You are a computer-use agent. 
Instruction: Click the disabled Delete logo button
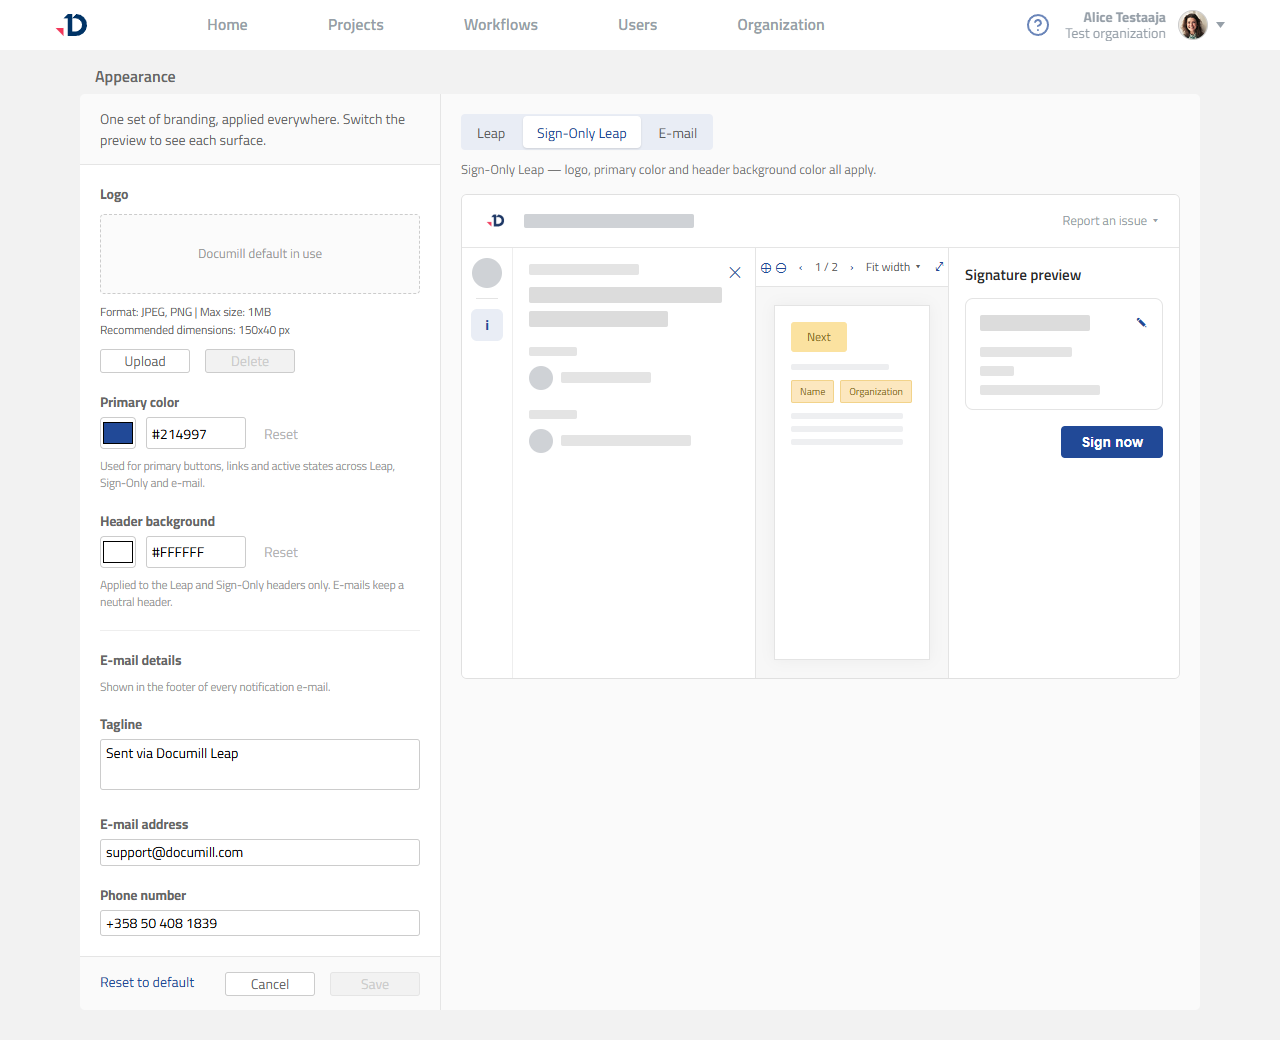pyautogui.click(x=250, y=361)
